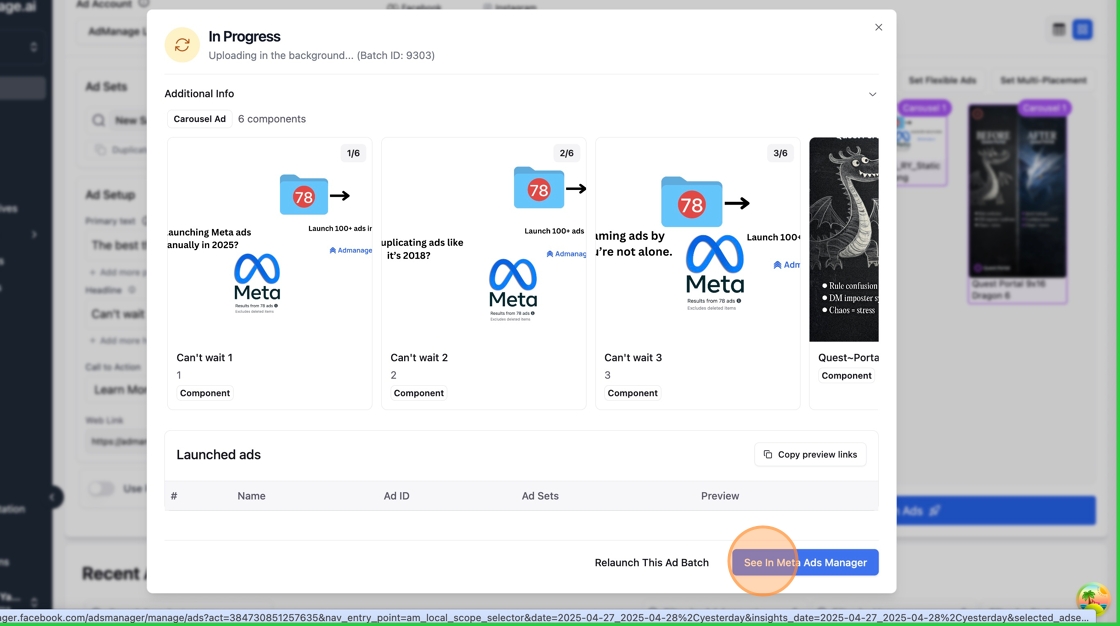This screenshot has height=626, width=1120.
Task: Click the copy icon in Copy preview links
Action: [768, 454]
